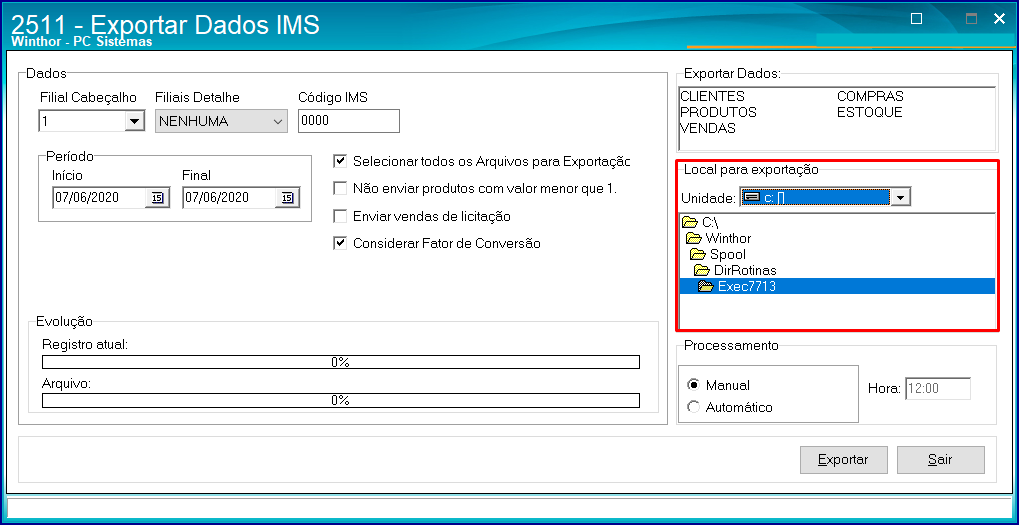The image size is (1019, 525).
Task: Open the Início date calendar picker
Action: tap(157, 198)
